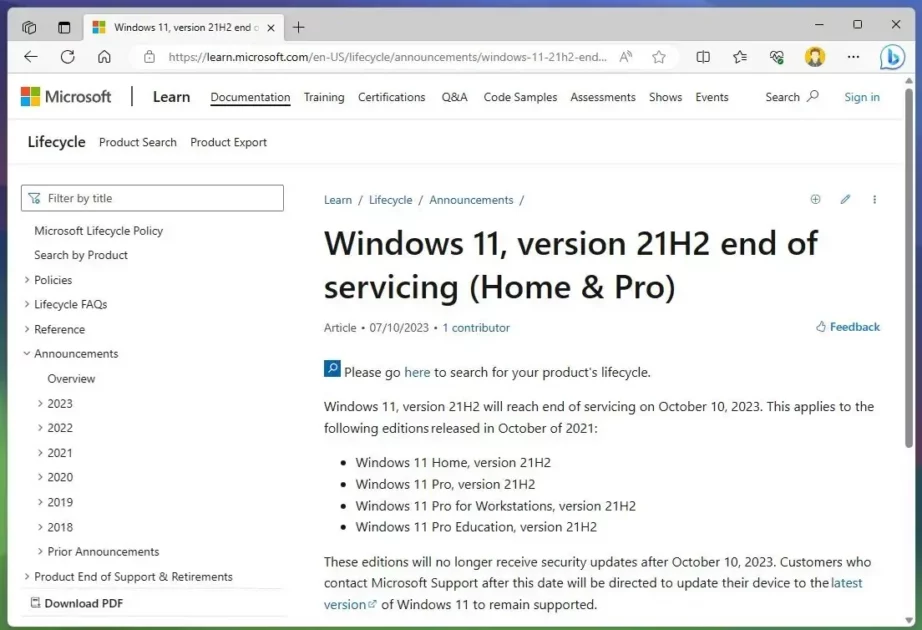Viewport: 922px width, 630px height.
Task: Add this page to favorites star
Action: point(659,57)
